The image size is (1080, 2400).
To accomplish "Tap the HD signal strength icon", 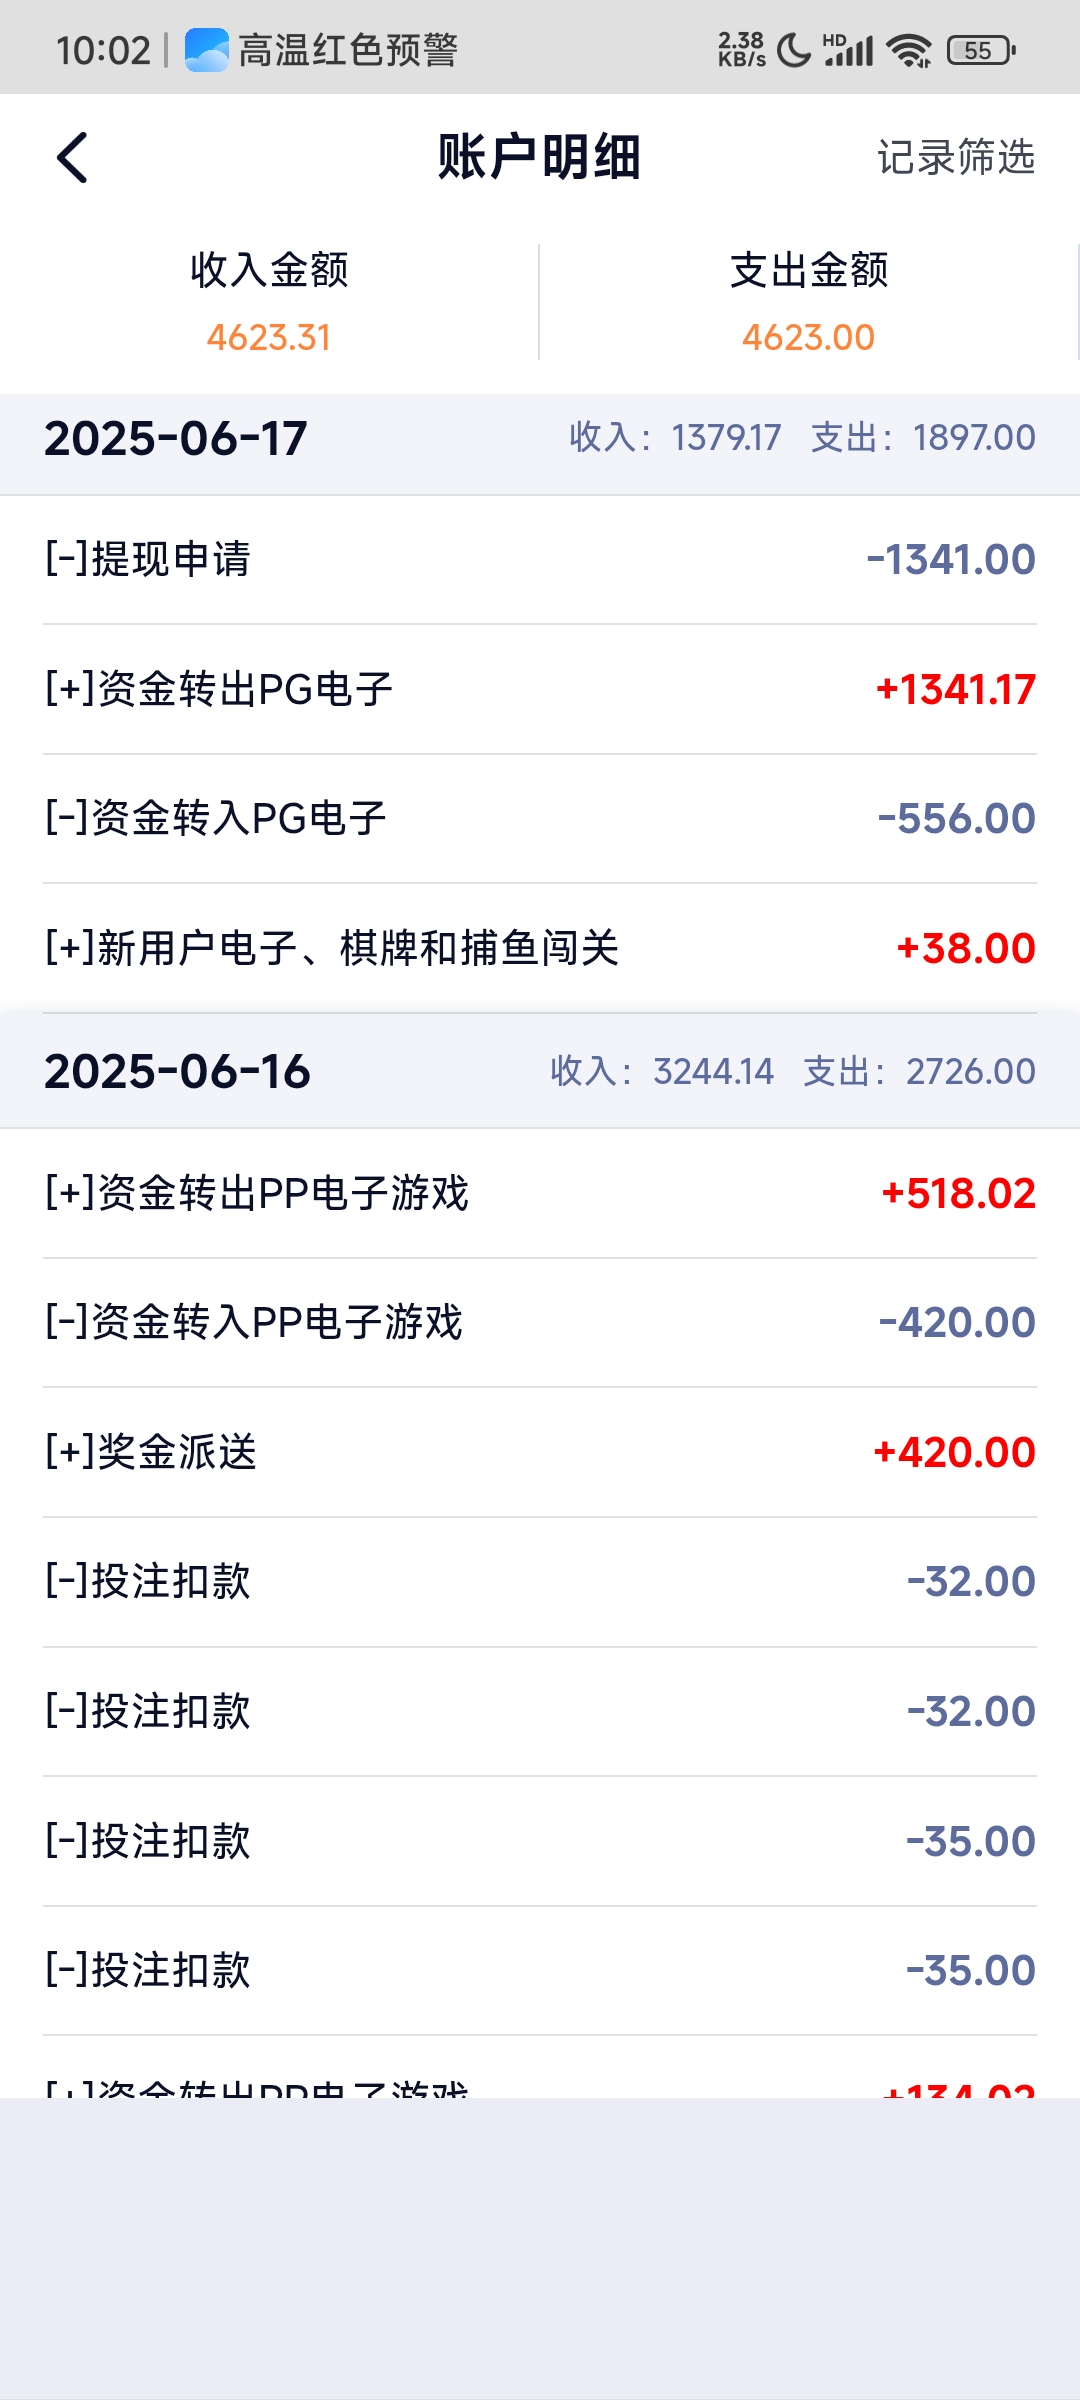I will point(848,50).
